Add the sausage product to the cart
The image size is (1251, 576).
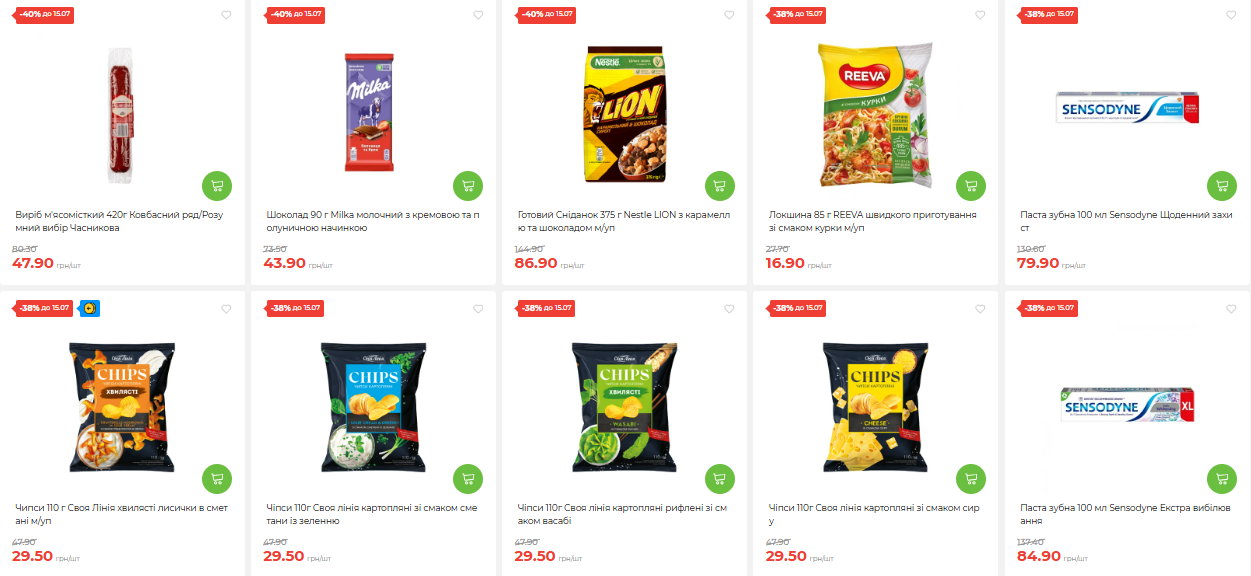(x=217, y=185)
